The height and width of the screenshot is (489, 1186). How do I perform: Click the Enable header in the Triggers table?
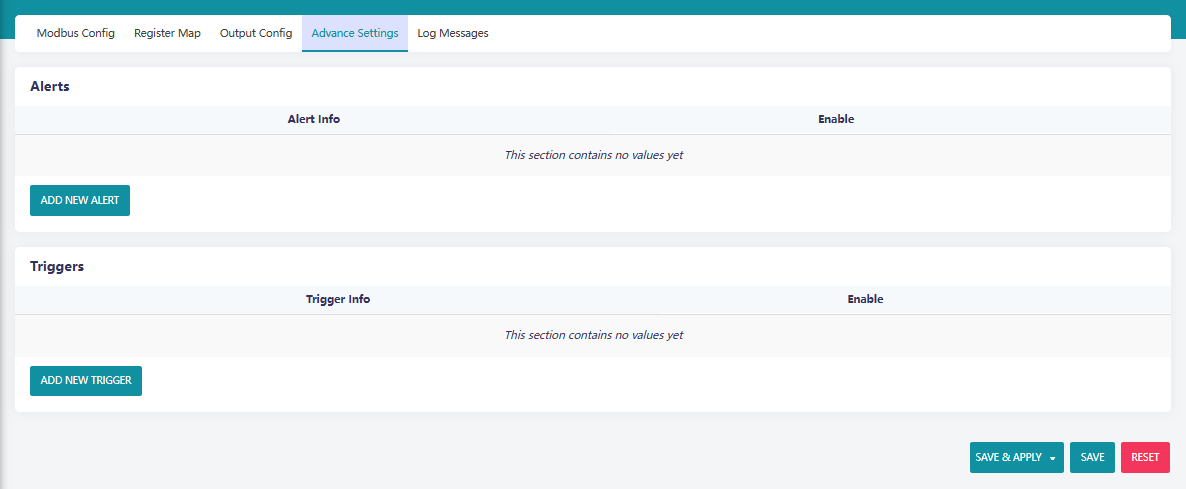click(865, 299)
